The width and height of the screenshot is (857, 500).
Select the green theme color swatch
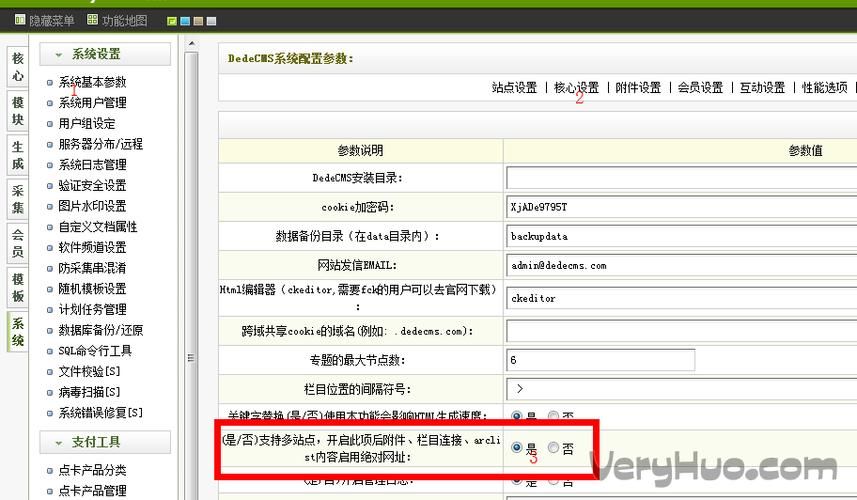coord(172,21)
